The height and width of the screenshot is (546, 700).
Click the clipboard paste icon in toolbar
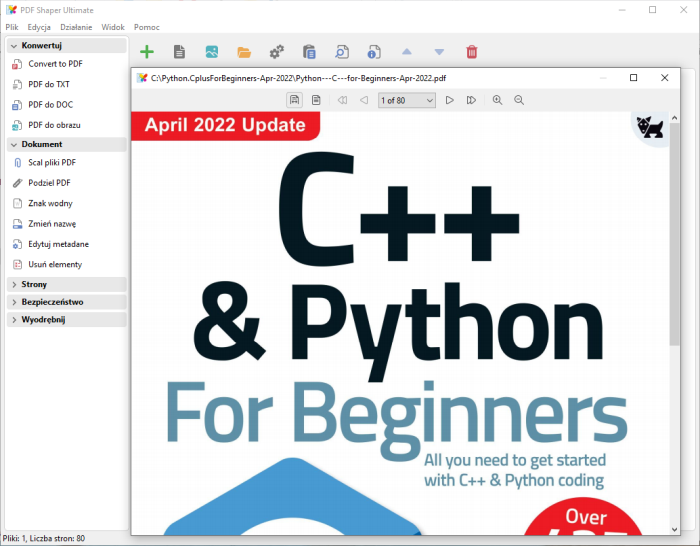(309, 52)
